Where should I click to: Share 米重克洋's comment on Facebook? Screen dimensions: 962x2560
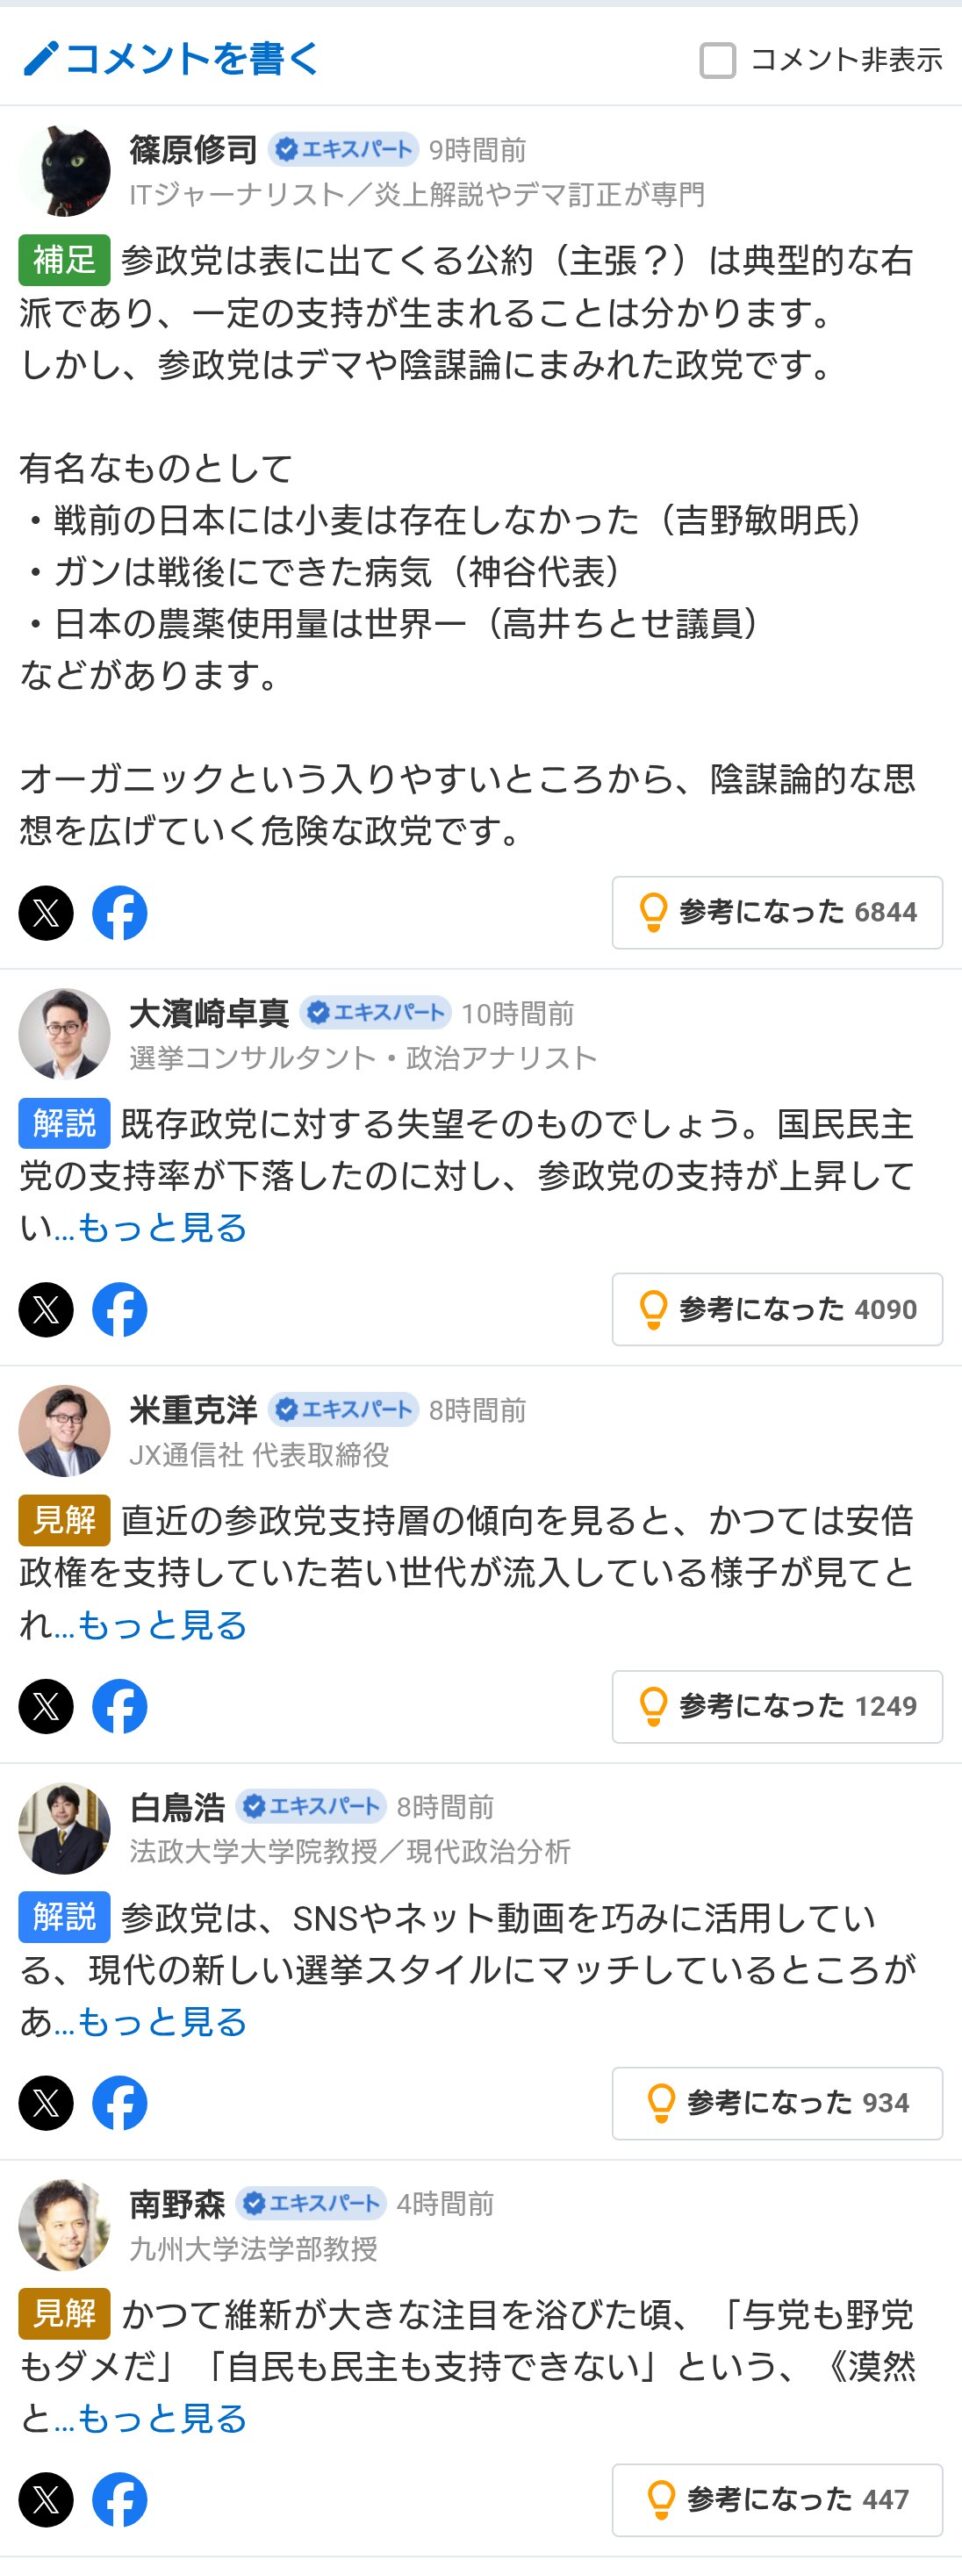(120, 1706)
